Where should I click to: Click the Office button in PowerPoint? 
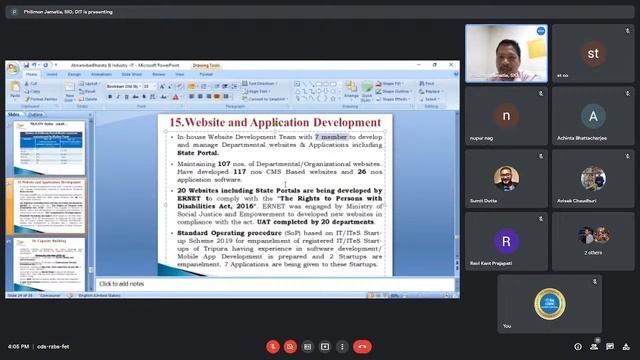click(13, 69)
